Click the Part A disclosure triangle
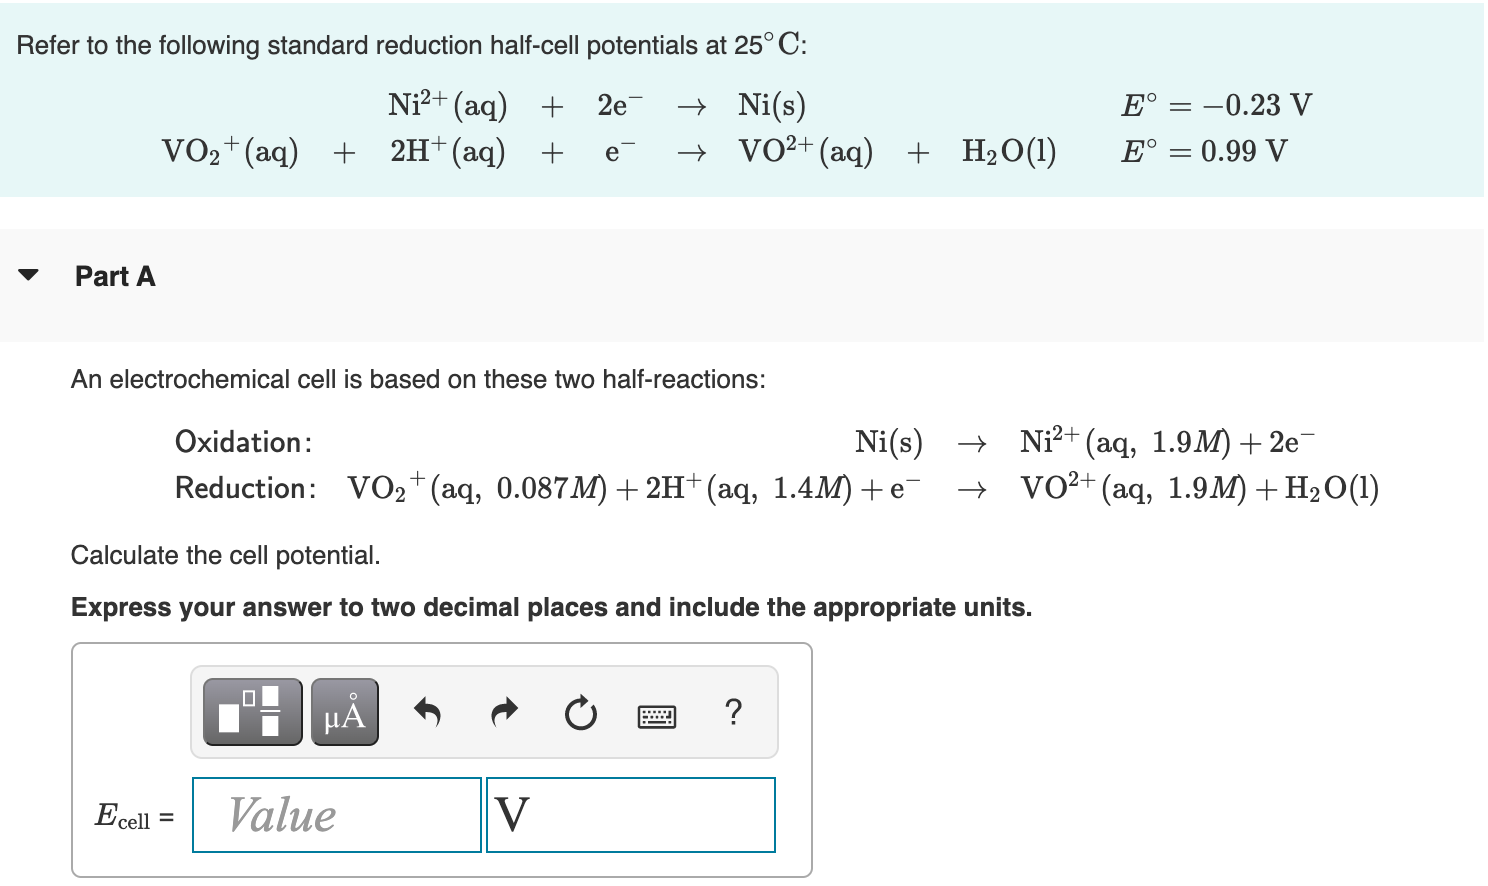This screenshot has width=1488, height=886. click(29, 272)
